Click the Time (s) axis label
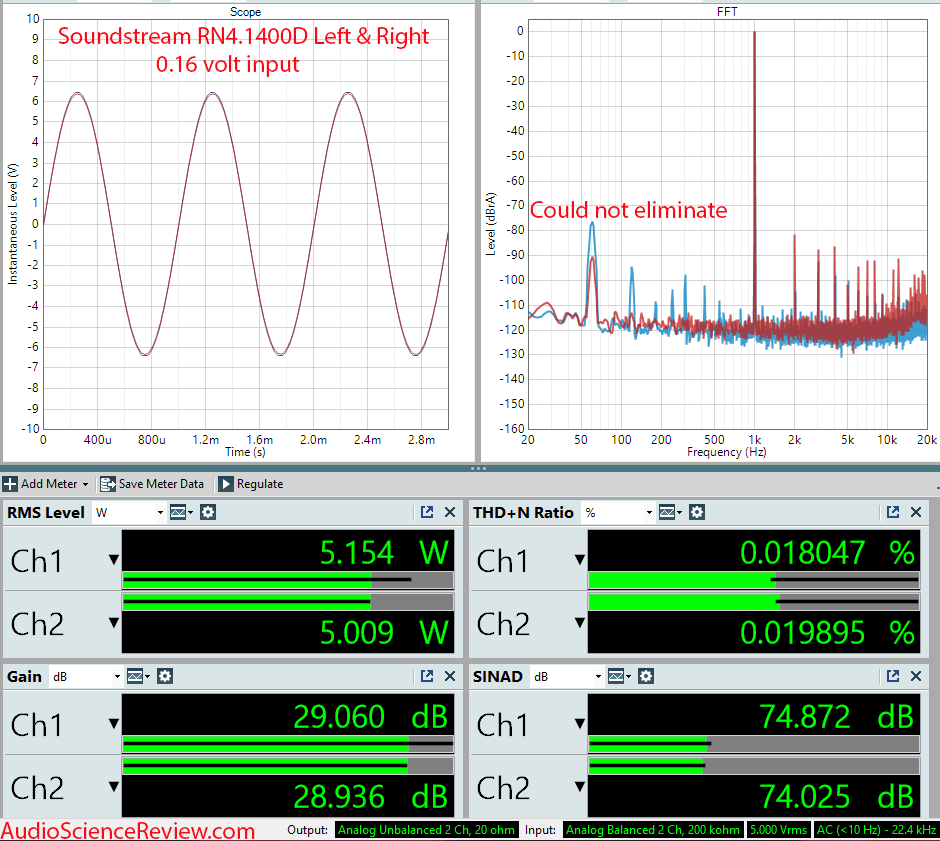This screenshot has width=940, height=841. pyautogui.click(x=245, y=452)
